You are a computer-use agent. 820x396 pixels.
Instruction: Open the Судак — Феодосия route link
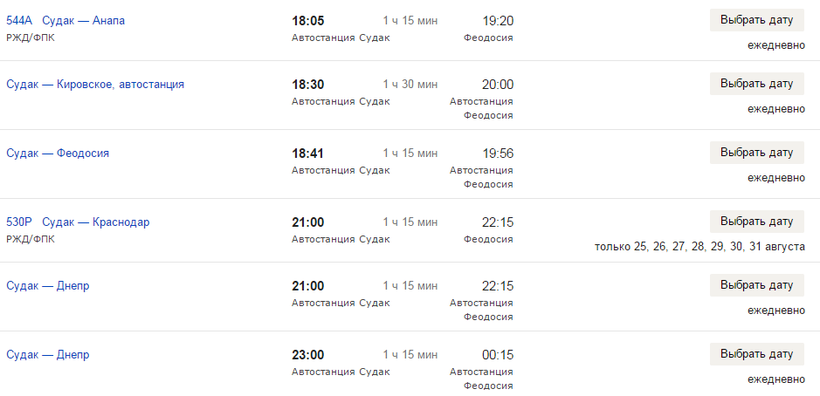click(58, 153)
